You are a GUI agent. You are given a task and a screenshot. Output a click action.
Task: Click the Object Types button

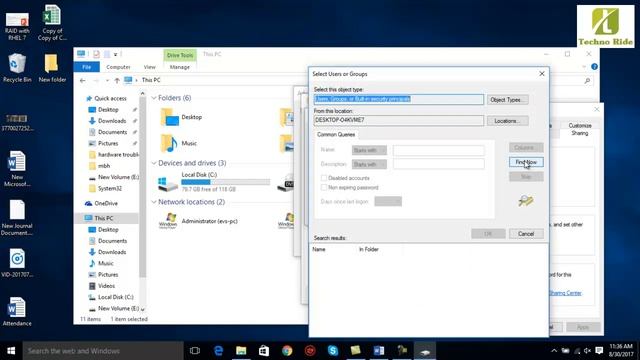507,100
